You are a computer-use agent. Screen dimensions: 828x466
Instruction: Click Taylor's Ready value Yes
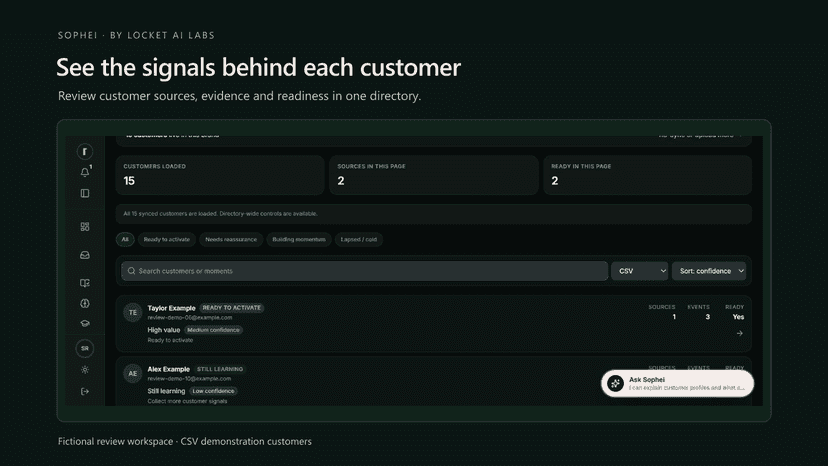[738, 317]
